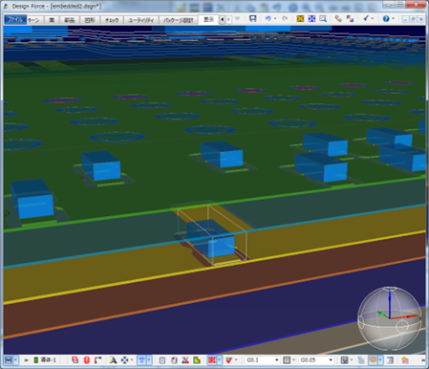Click the save floppy disk icon in top toolbar

(253, 19)
